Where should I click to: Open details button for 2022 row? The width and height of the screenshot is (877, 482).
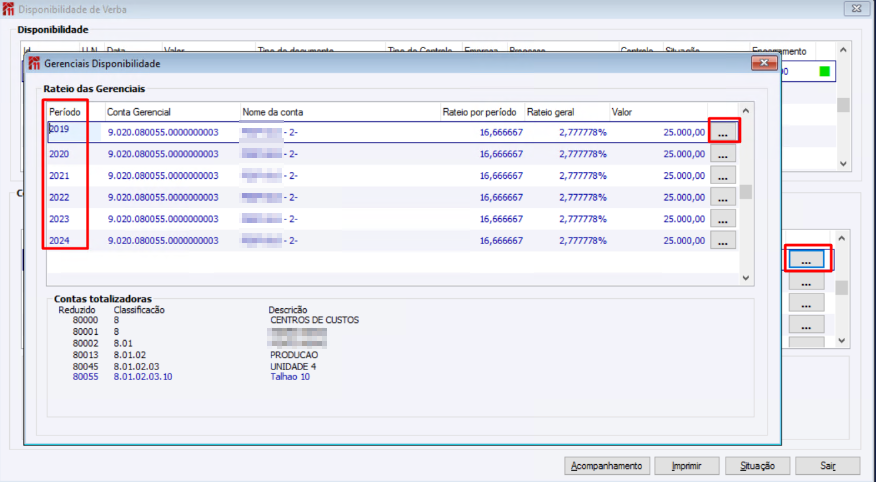pos(723,197)
